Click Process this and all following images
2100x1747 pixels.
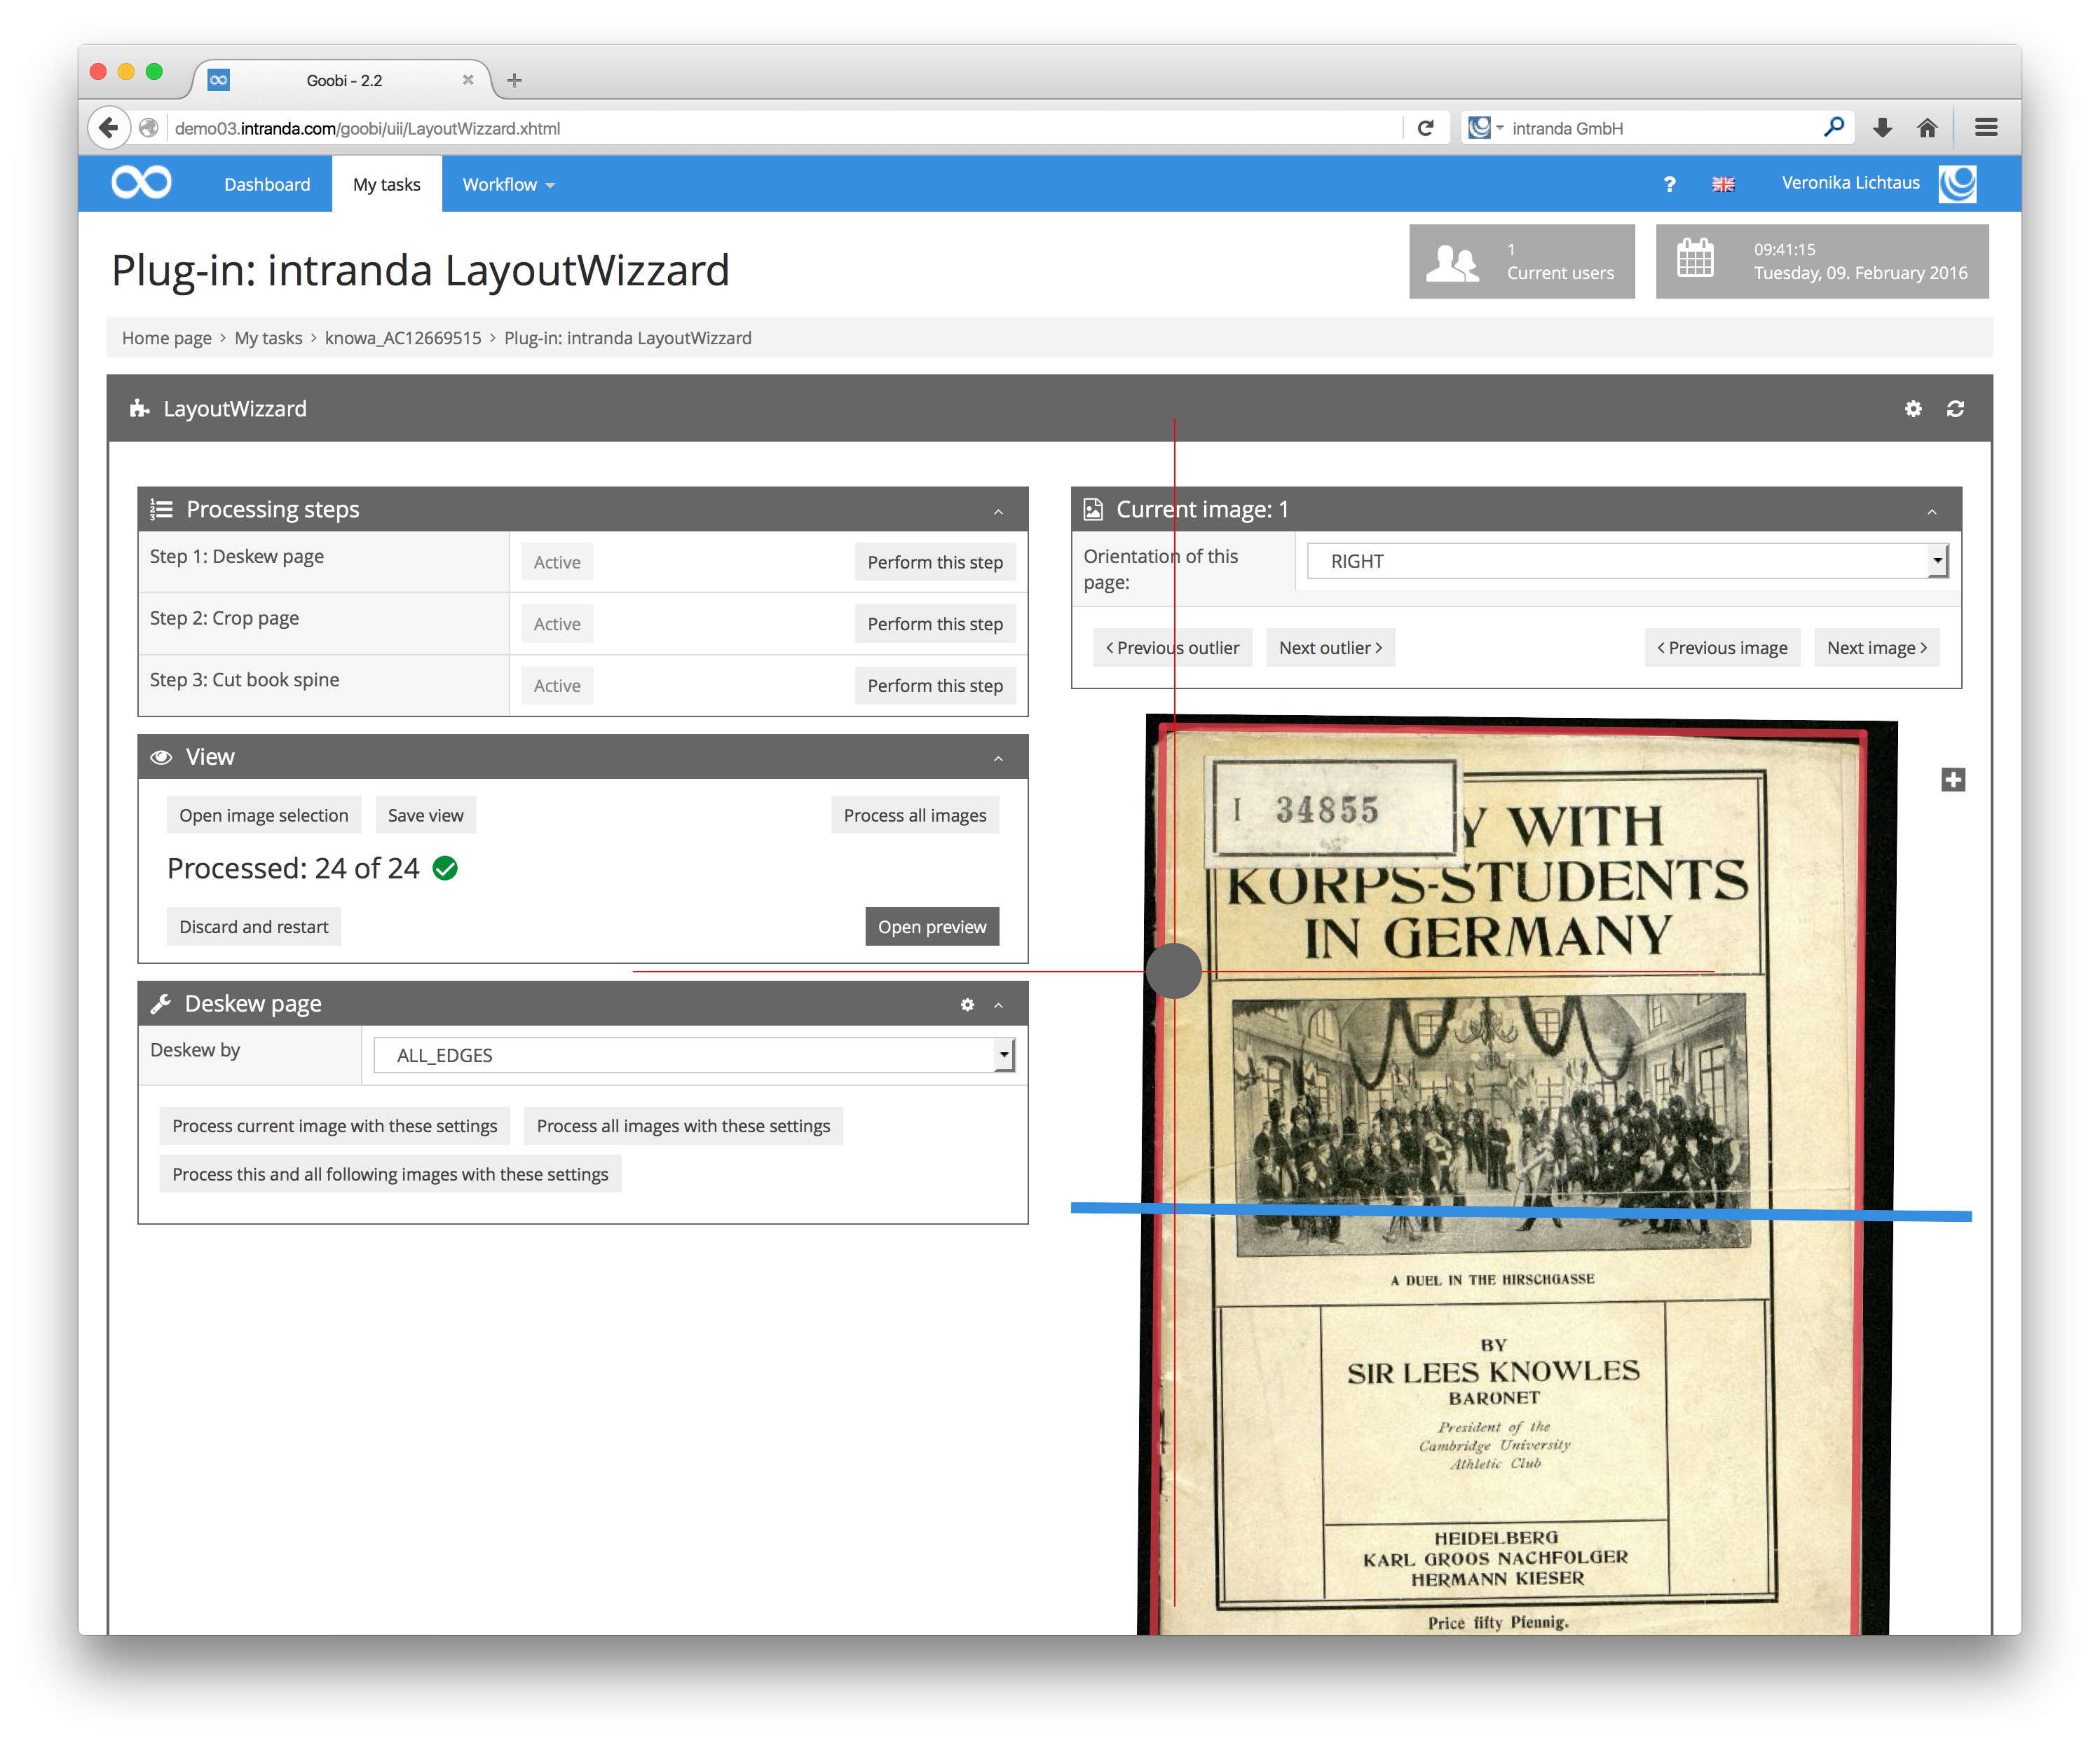point(390,1174)
